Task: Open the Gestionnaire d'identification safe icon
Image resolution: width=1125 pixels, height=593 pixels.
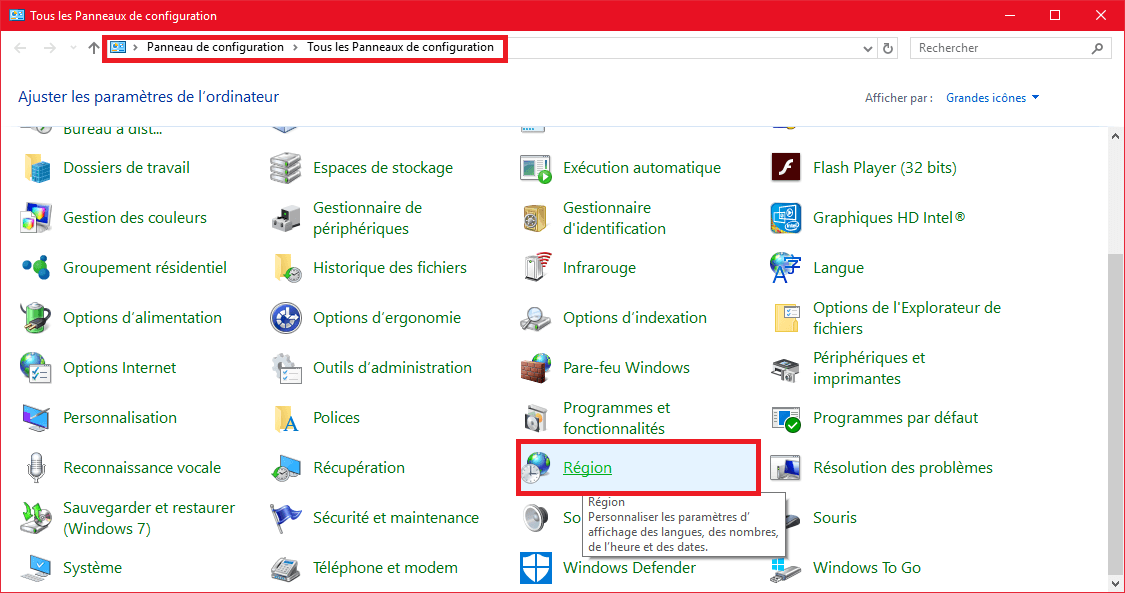Action: coord(535,218)
